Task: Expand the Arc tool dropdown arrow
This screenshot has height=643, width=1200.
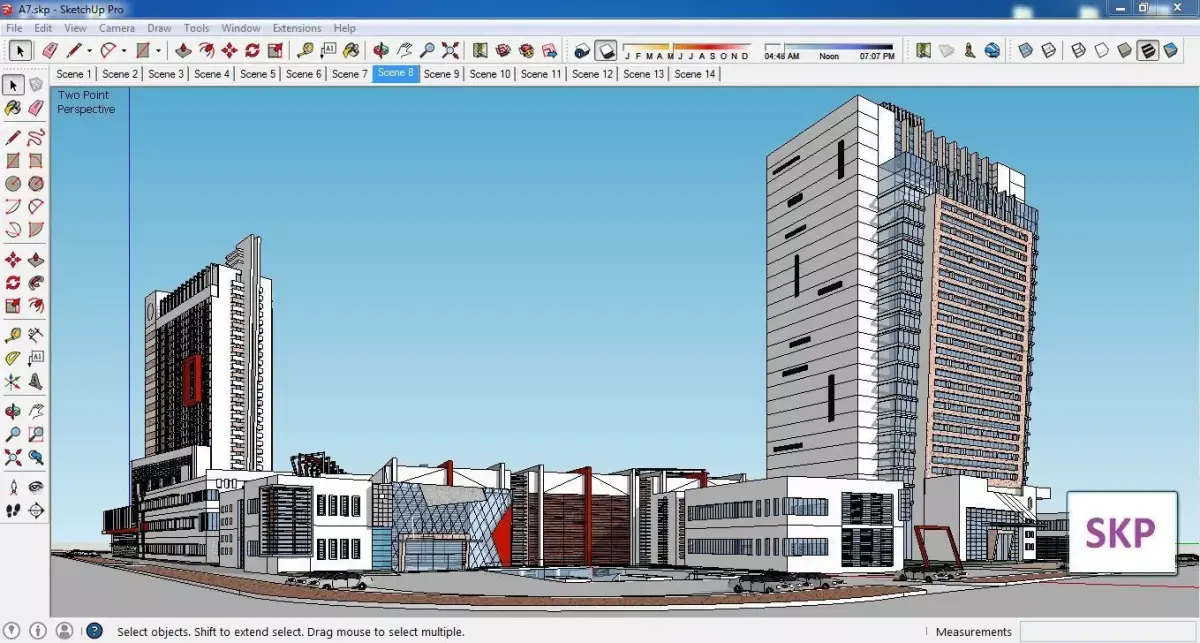Action: 124,50
